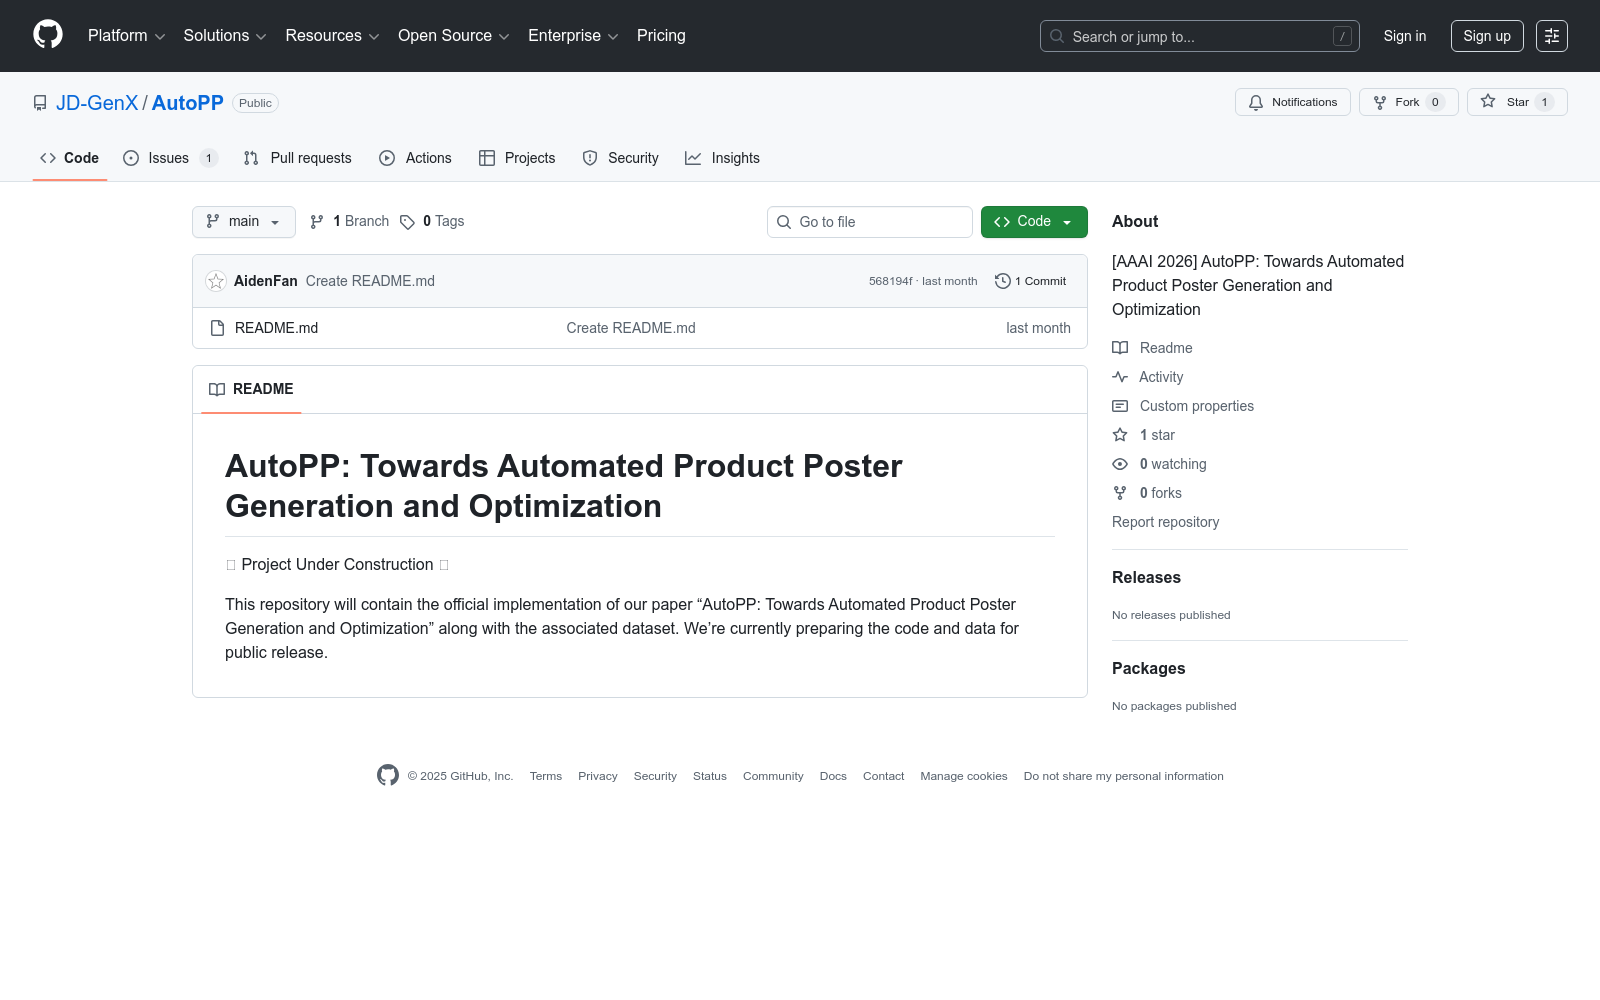Click the star icon beside 1 star
This screenshot has height=1000, width=1600.
click(1120, 435)
